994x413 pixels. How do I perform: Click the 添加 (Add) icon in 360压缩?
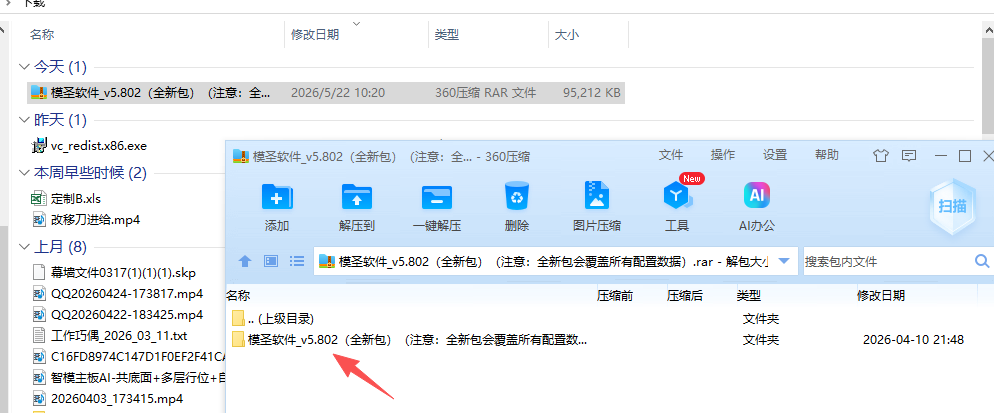277,197
